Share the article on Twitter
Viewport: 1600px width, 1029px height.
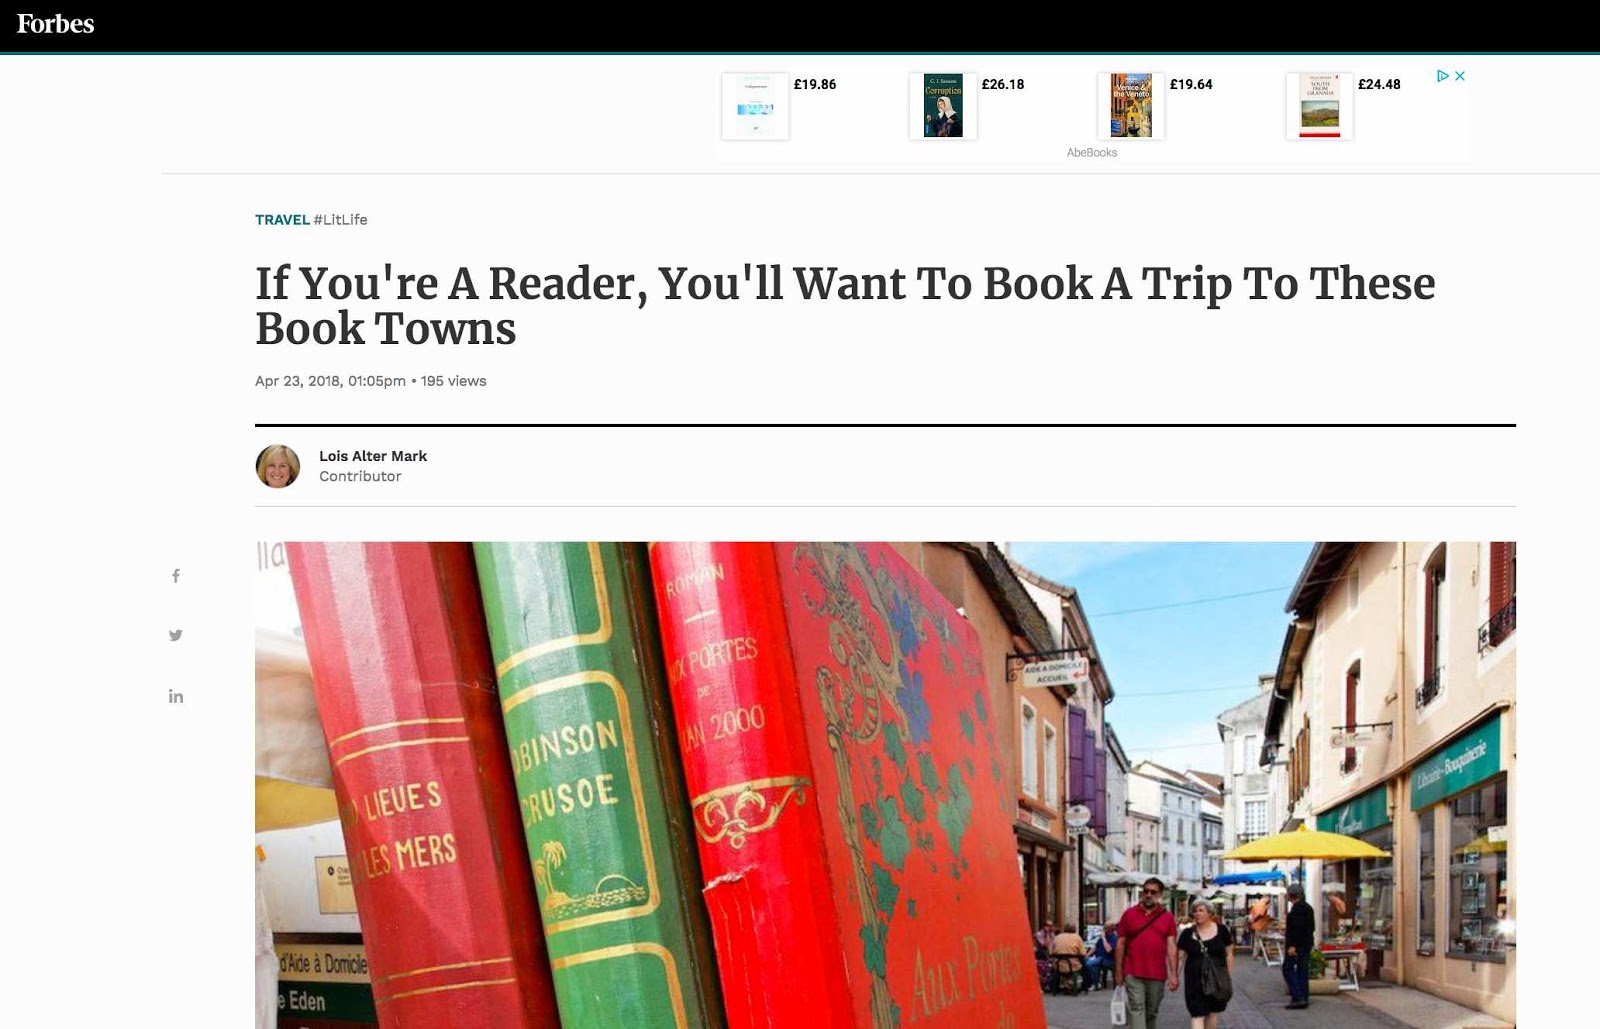[x=176, y=635]
